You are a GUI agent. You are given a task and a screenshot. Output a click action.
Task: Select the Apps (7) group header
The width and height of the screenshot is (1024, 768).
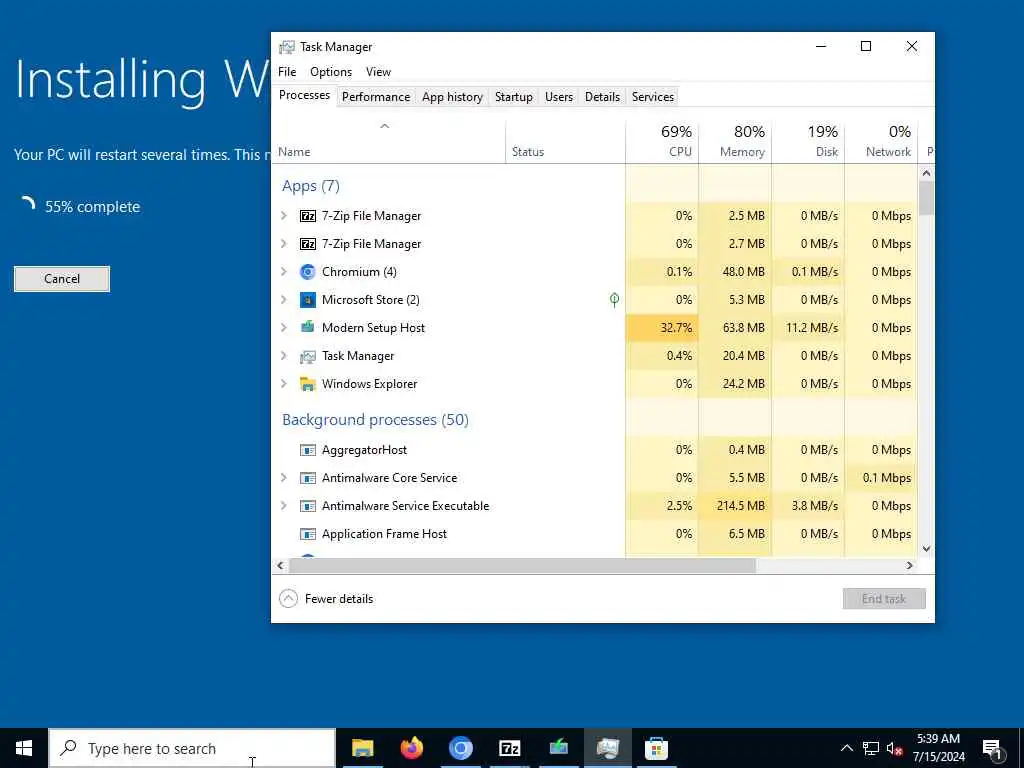tap(311, 186)
